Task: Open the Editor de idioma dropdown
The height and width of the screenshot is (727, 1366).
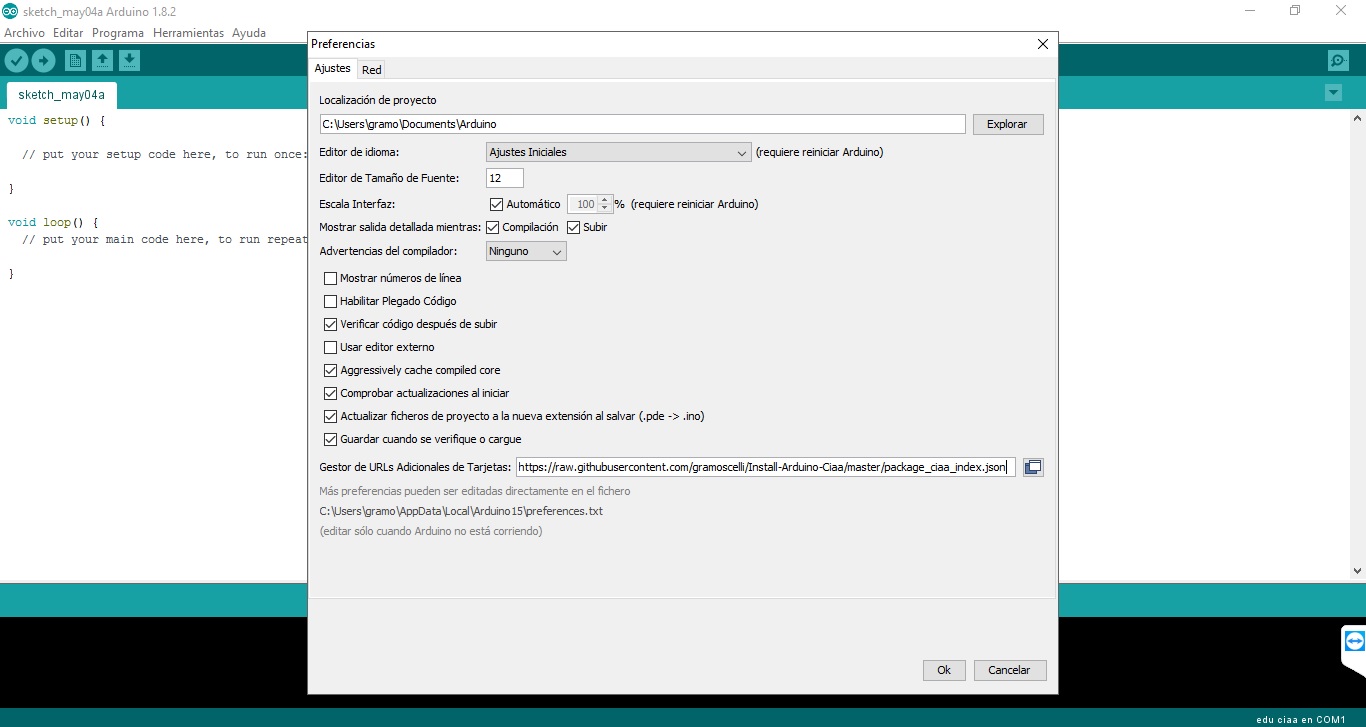Action: tap(618, 152)
